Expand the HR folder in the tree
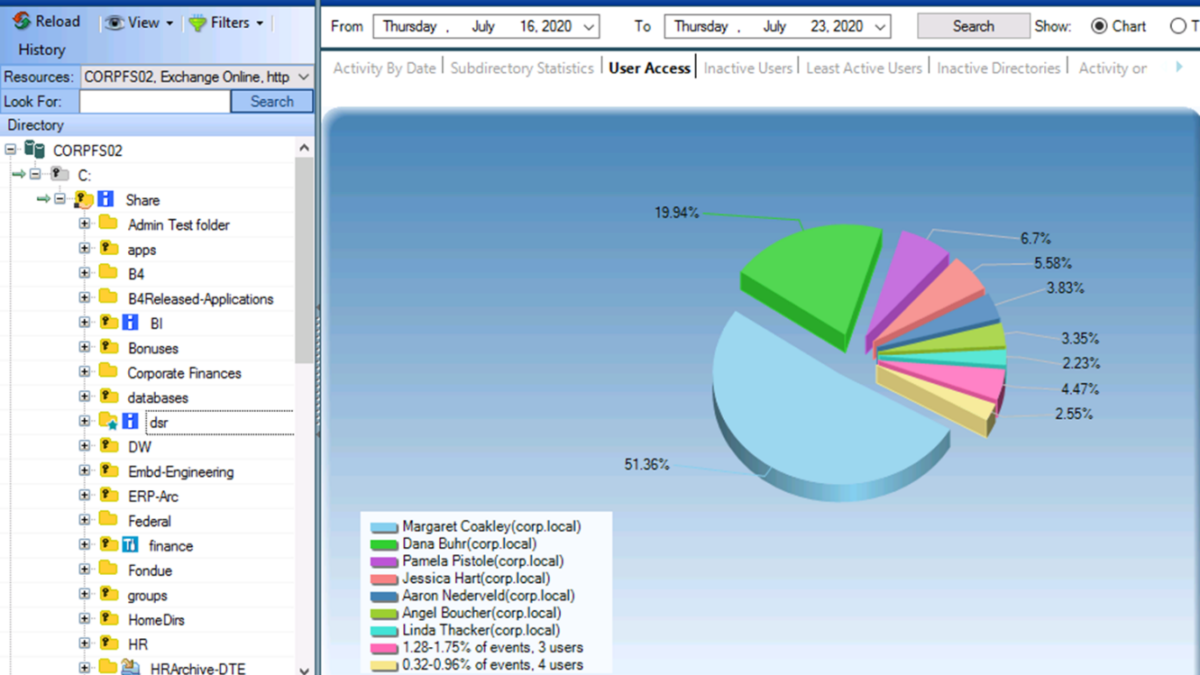The height and width of the screenshot is (675, 1200). (87, 643)
